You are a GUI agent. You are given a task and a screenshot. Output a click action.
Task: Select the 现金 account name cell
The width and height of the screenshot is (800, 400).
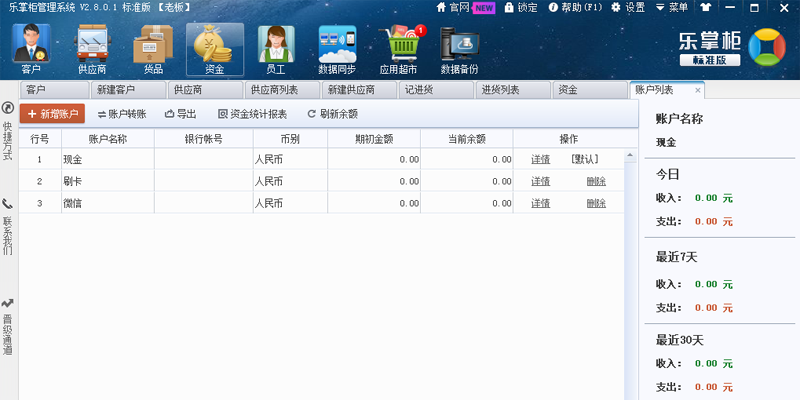coord(108,160)
